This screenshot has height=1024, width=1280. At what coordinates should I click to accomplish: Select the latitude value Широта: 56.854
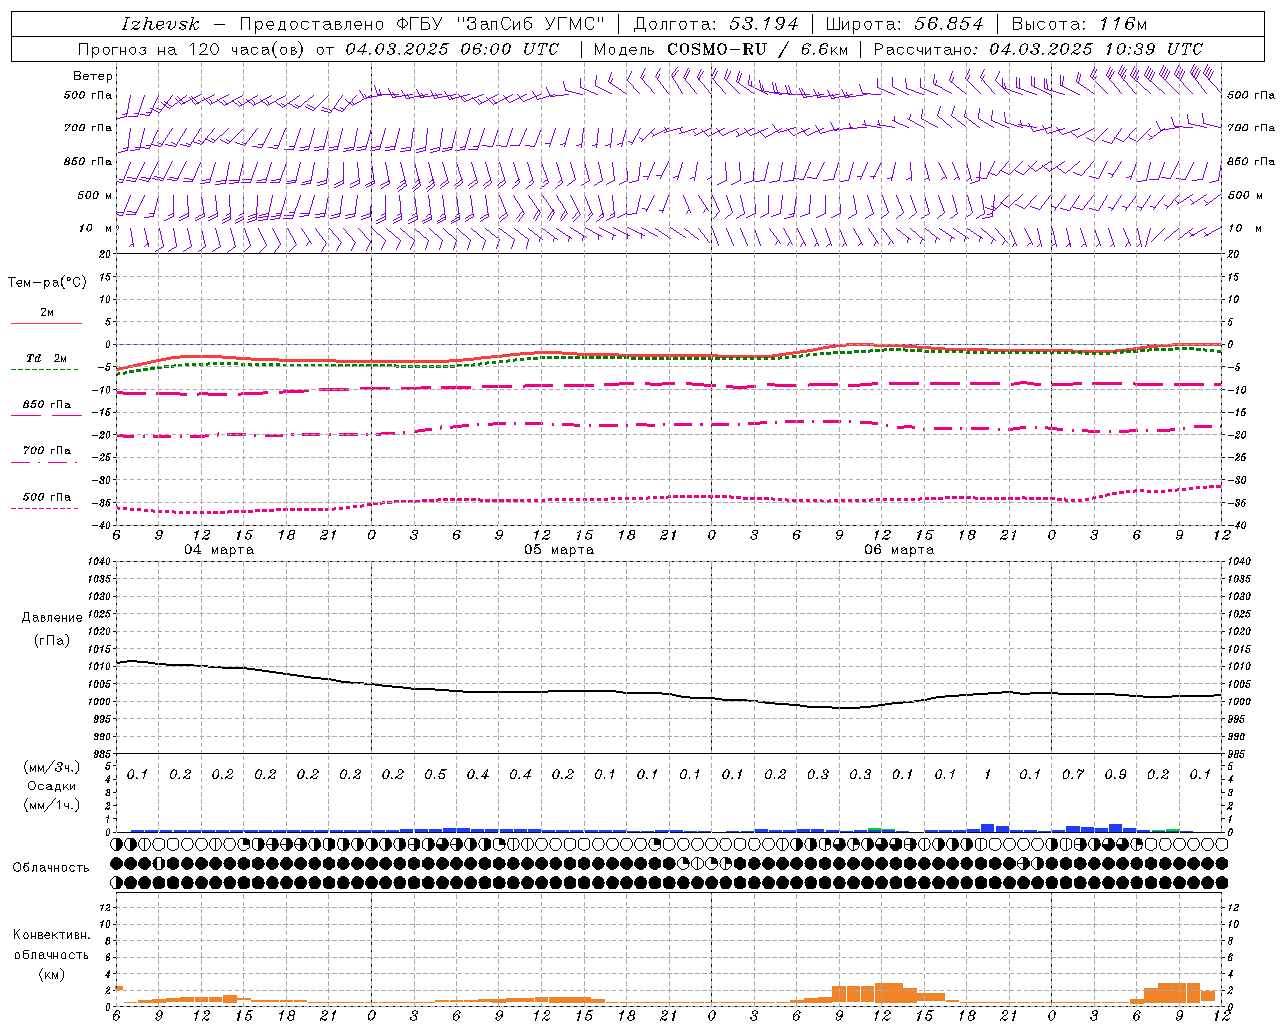[x=904, y=24]
